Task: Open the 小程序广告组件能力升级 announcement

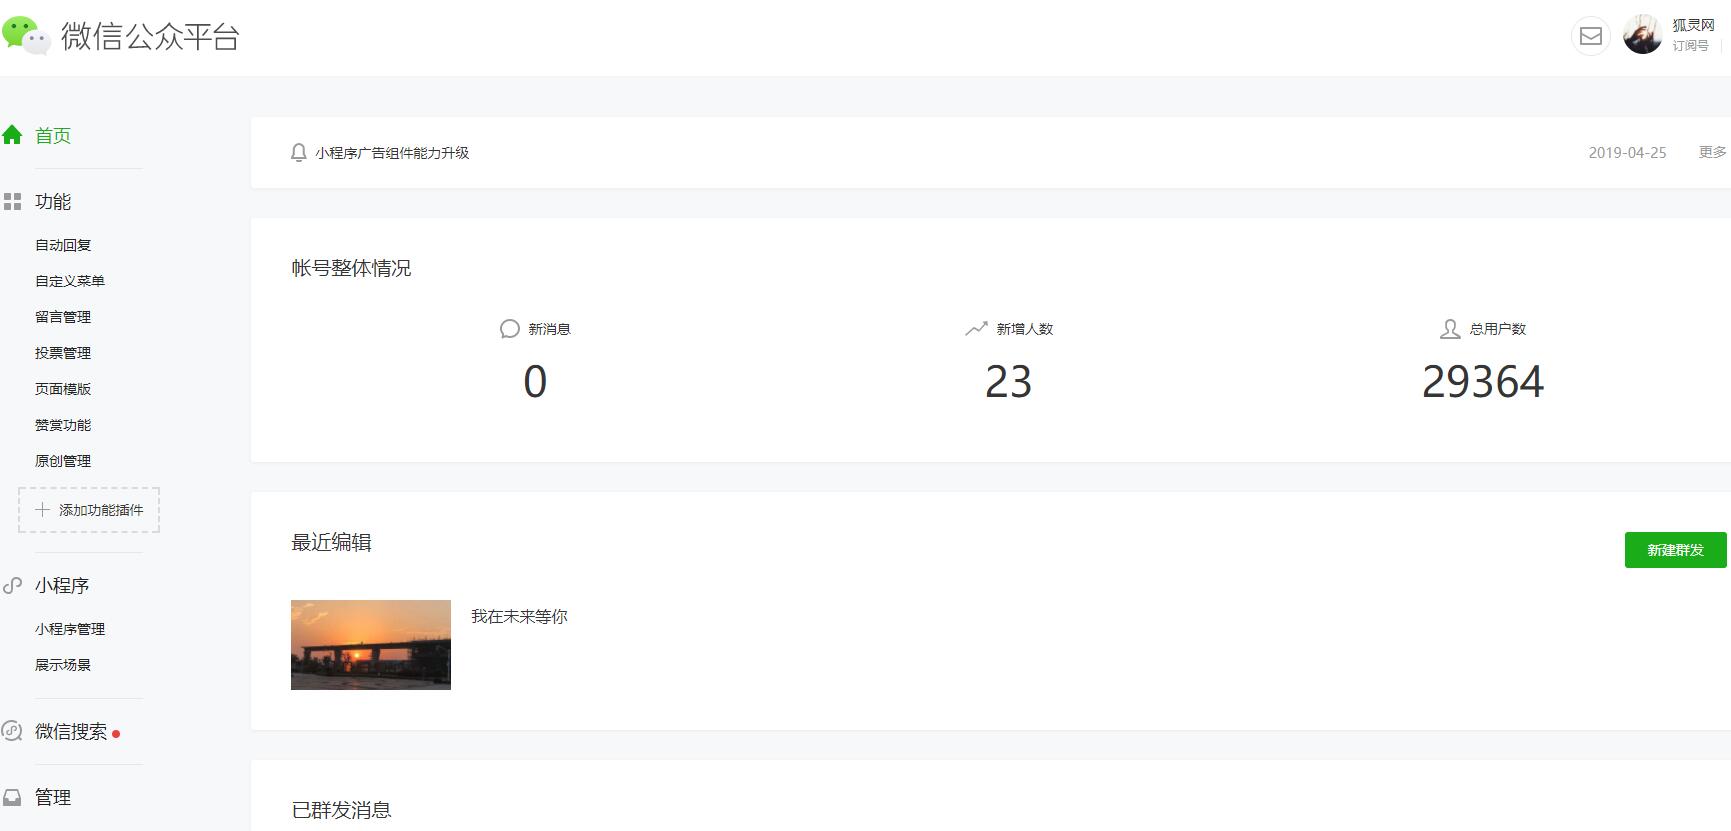Action: (x=392, y=153)
